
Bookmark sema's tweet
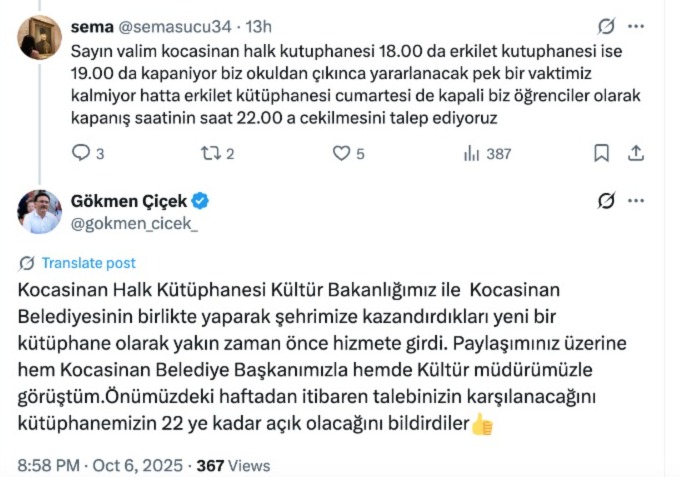(x=601, y=153)
